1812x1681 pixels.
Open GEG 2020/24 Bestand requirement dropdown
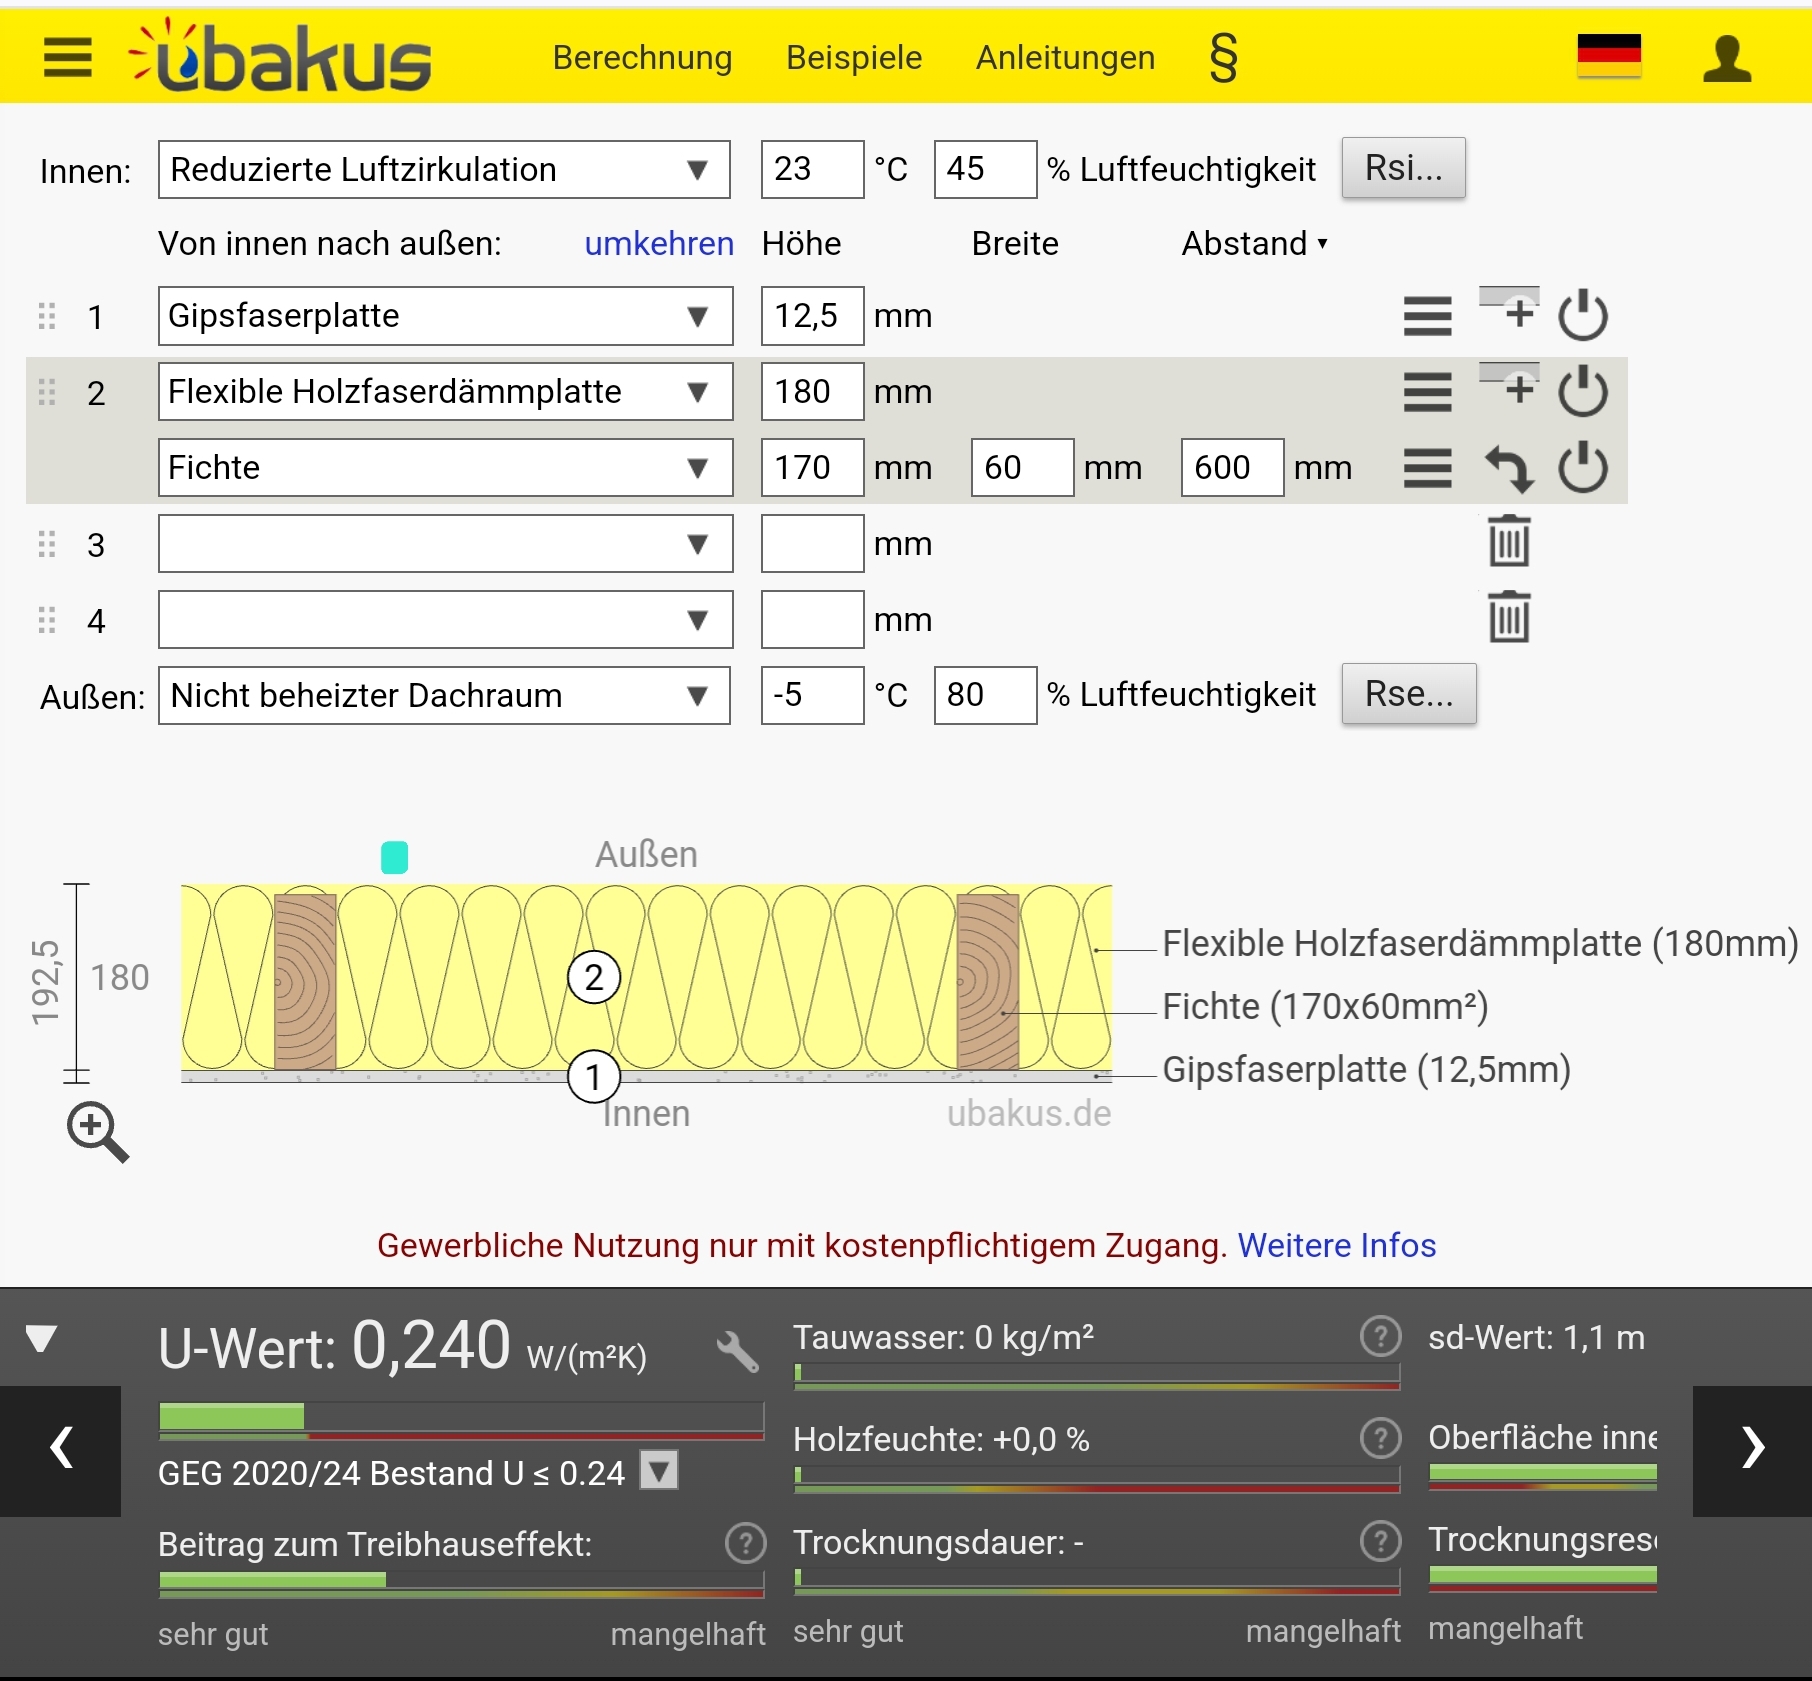659,1471
